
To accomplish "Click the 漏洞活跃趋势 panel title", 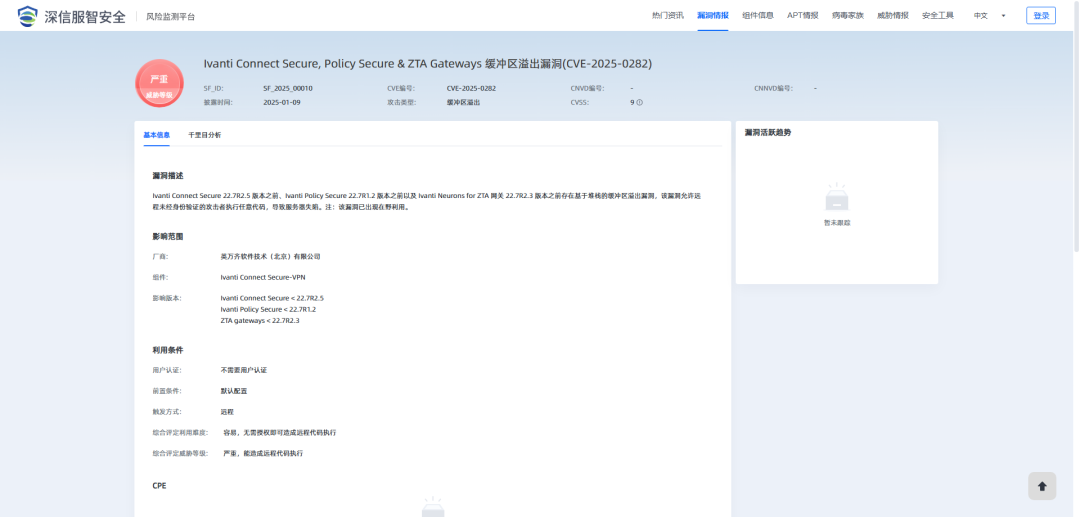I will click(768, 132).
